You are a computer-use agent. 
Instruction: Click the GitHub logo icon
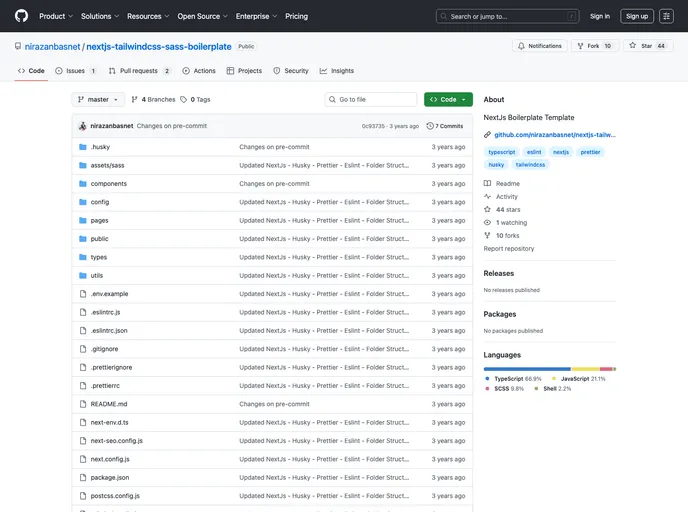click(21, 16)
